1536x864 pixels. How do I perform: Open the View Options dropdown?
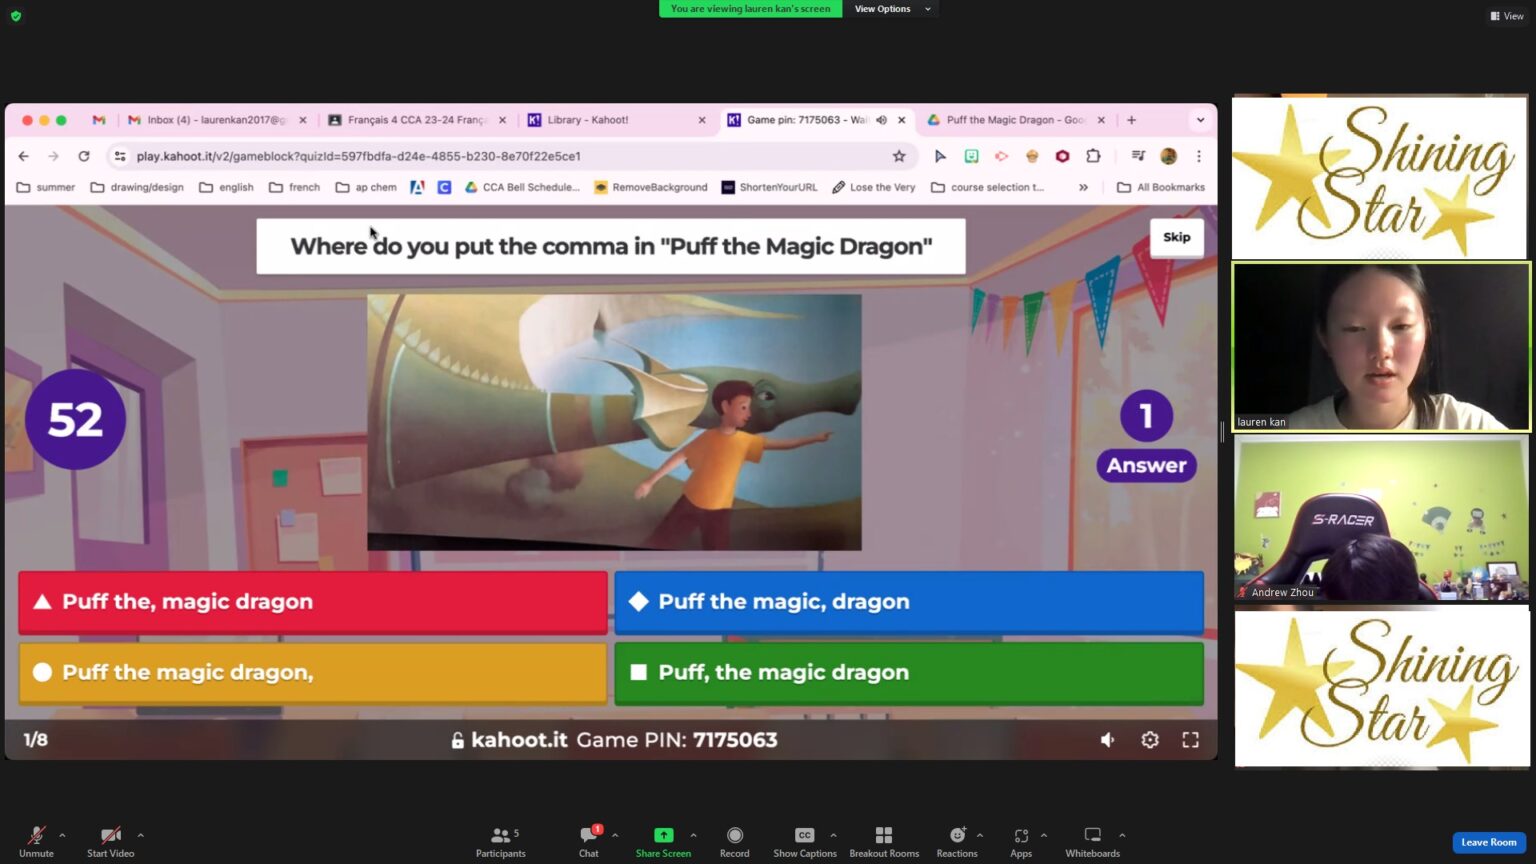[892, 9]
